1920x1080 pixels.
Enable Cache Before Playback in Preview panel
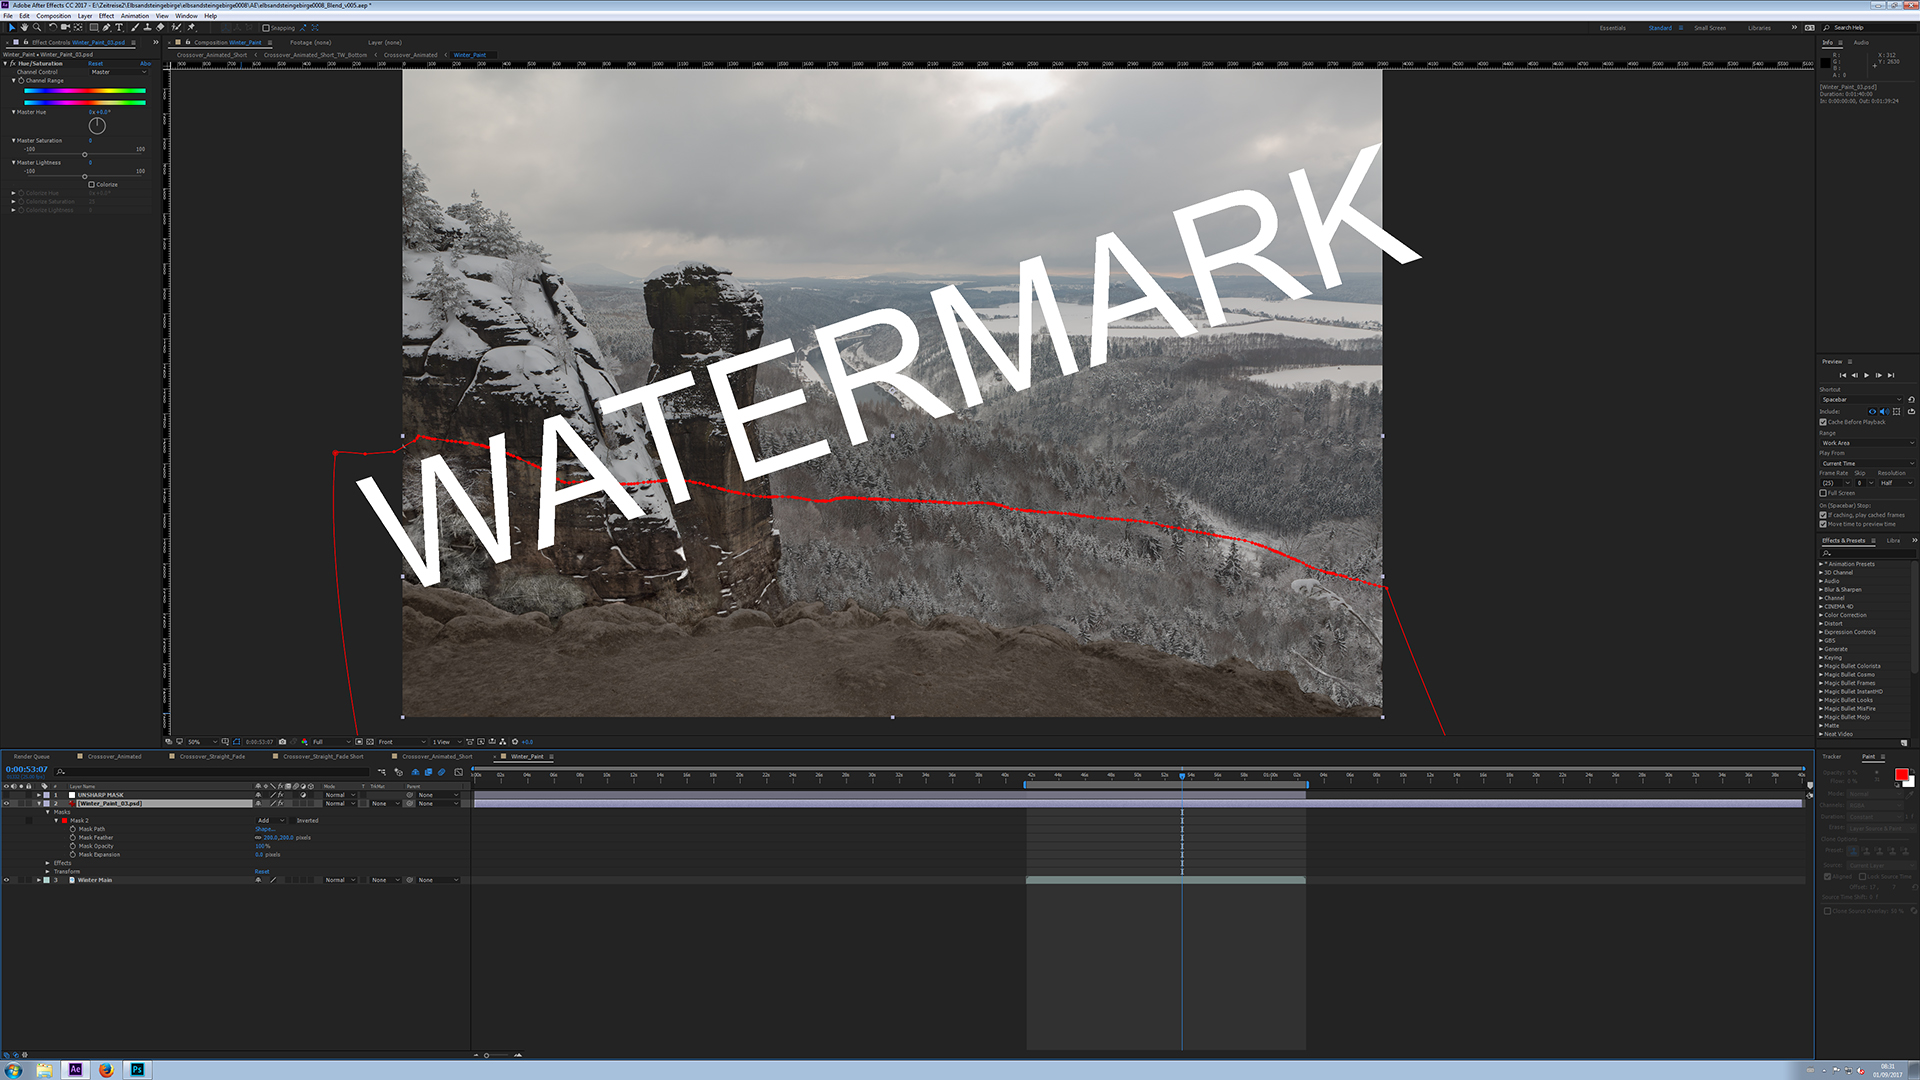(x=1822, y=422)
